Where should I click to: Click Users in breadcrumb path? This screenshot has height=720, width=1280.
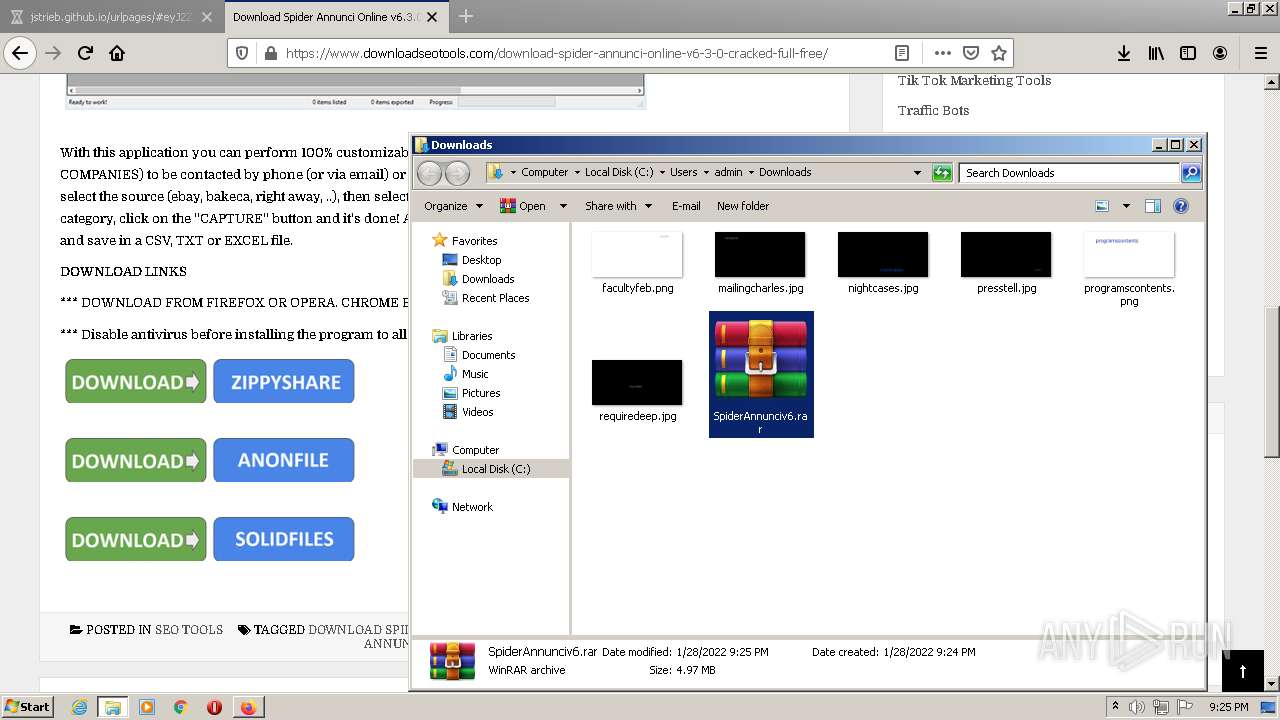[x=684, y=172]
